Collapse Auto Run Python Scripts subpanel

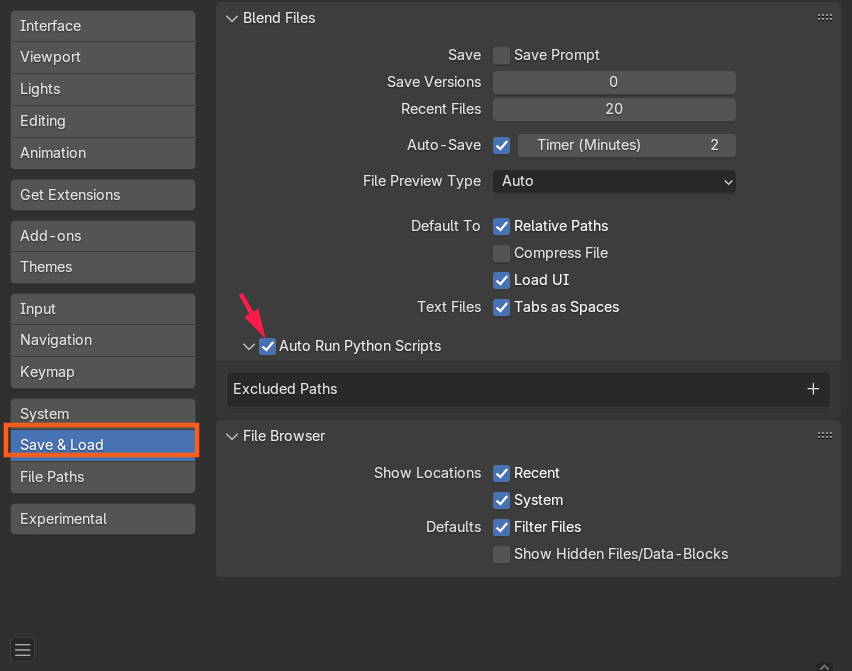249,346
